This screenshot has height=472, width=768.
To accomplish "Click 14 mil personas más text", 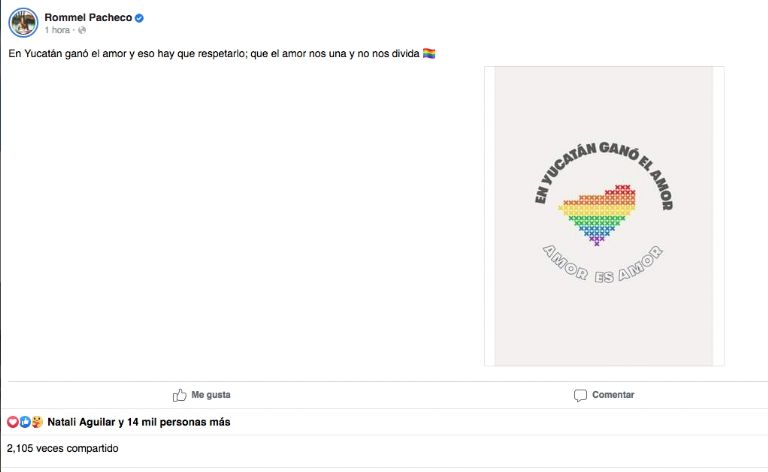I will point(179,422).
